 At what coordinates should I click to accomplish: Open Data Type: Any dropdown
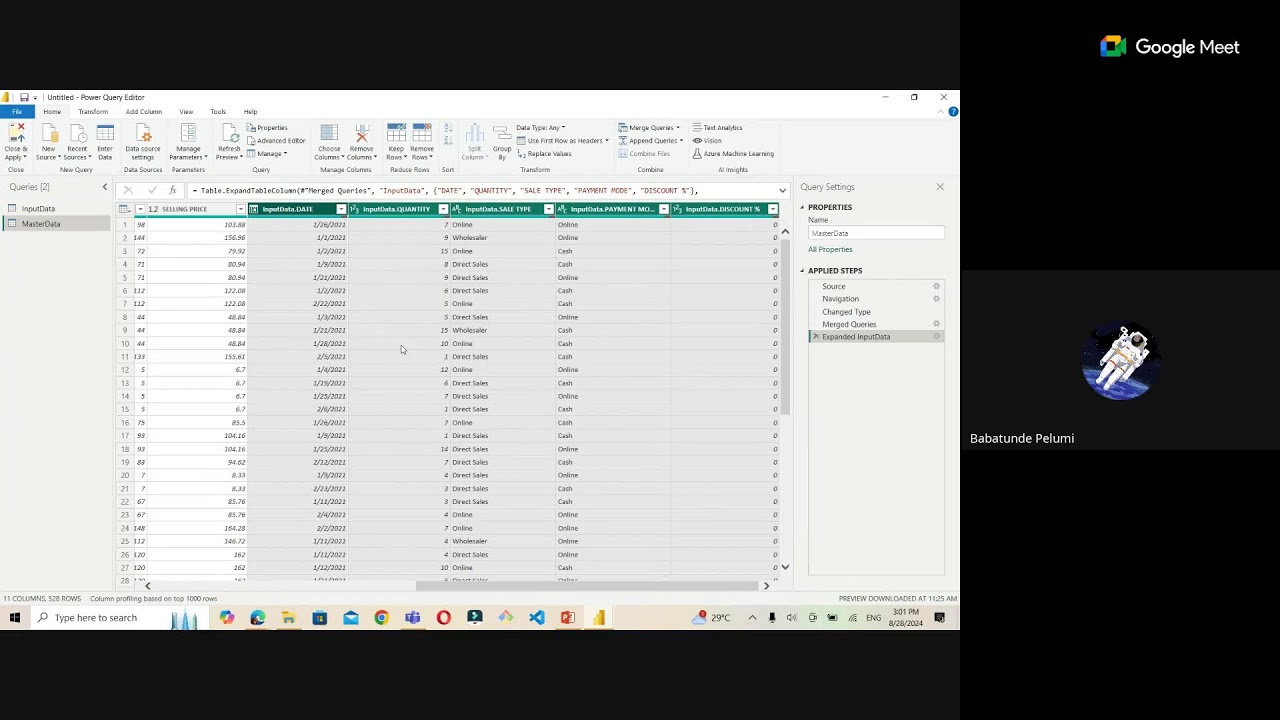point(540,128)
